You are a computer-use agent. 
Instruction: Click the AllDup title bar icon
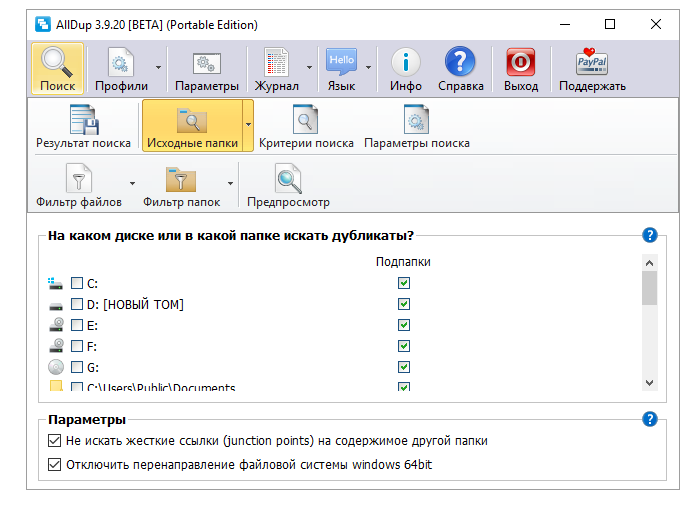click(x=43, y=25)
